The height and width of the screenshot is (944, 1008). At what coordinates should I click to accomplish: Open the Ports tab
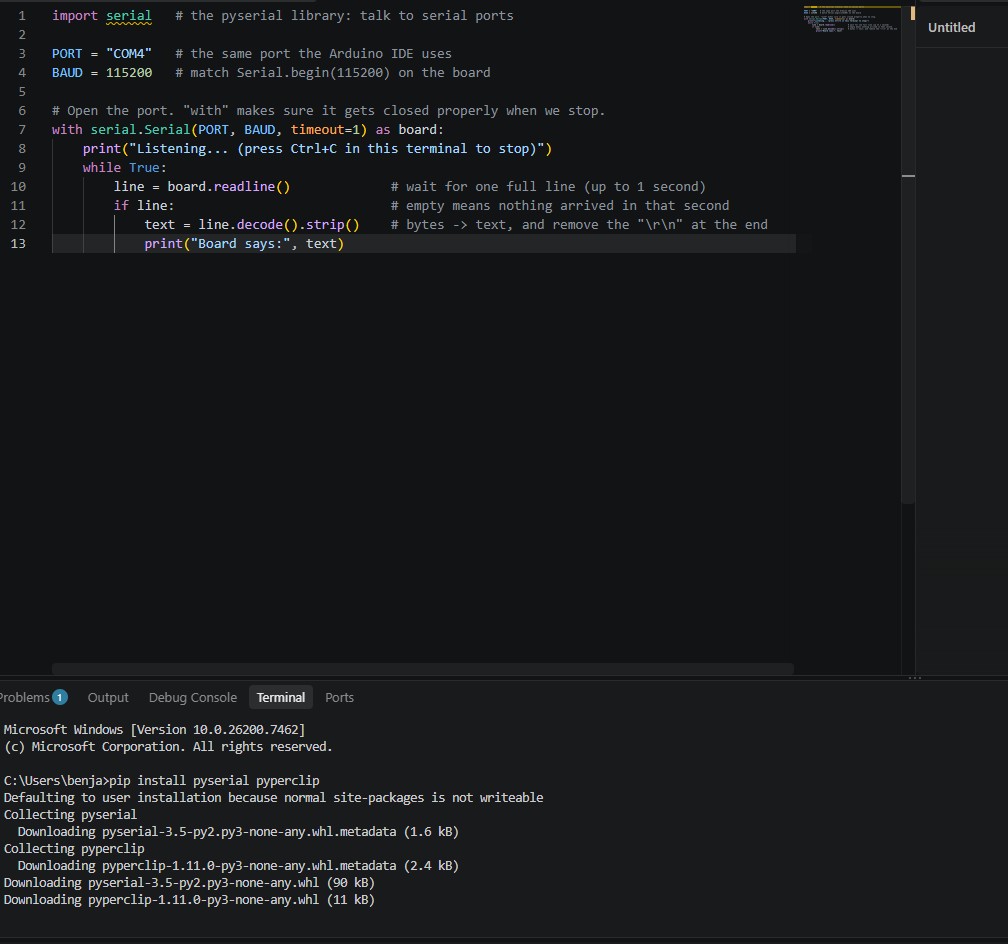pyautogui.click(x=339, y=697)
